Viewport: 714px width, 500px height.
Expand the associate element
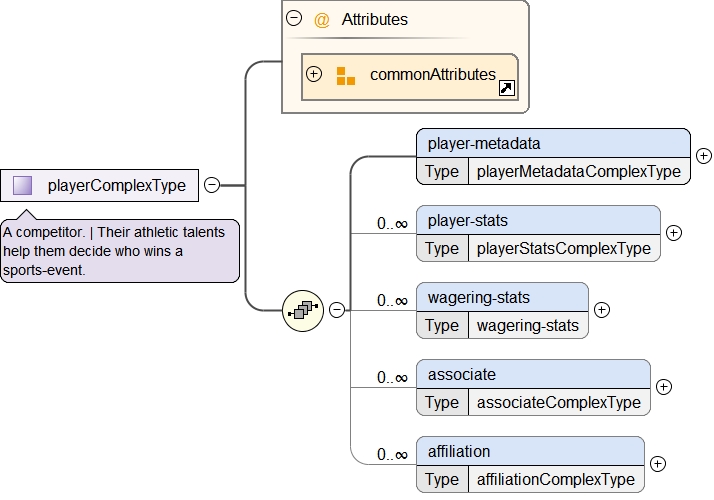tap(663, 386)
